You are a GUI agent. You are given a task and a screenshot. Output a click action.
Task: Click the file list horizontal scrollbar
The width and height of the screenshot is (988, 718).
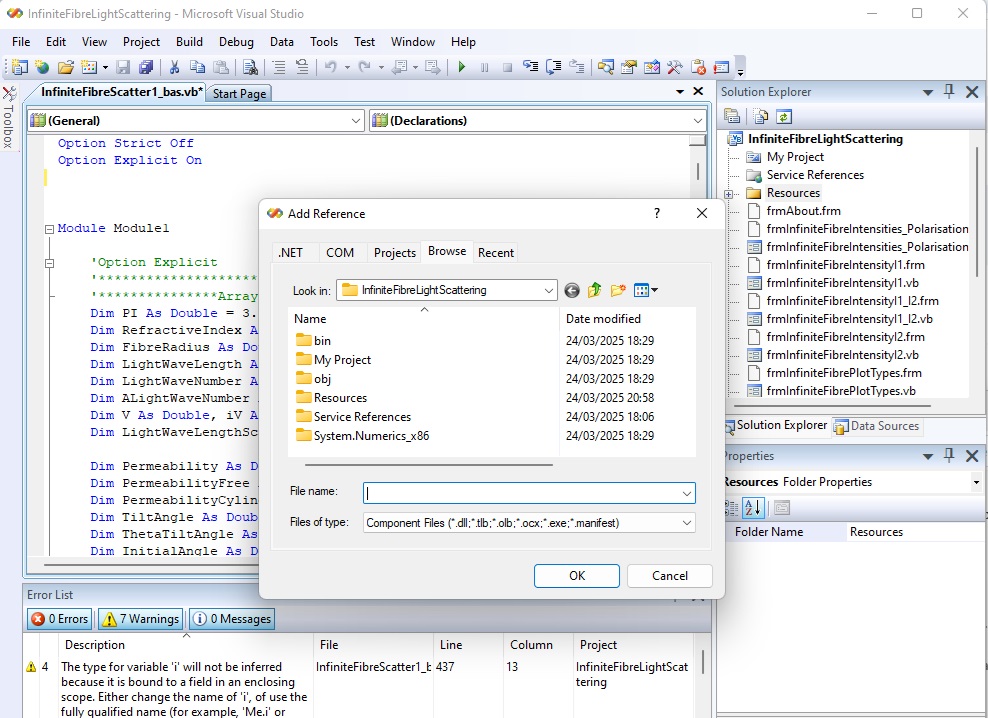[x=428, y=464]
